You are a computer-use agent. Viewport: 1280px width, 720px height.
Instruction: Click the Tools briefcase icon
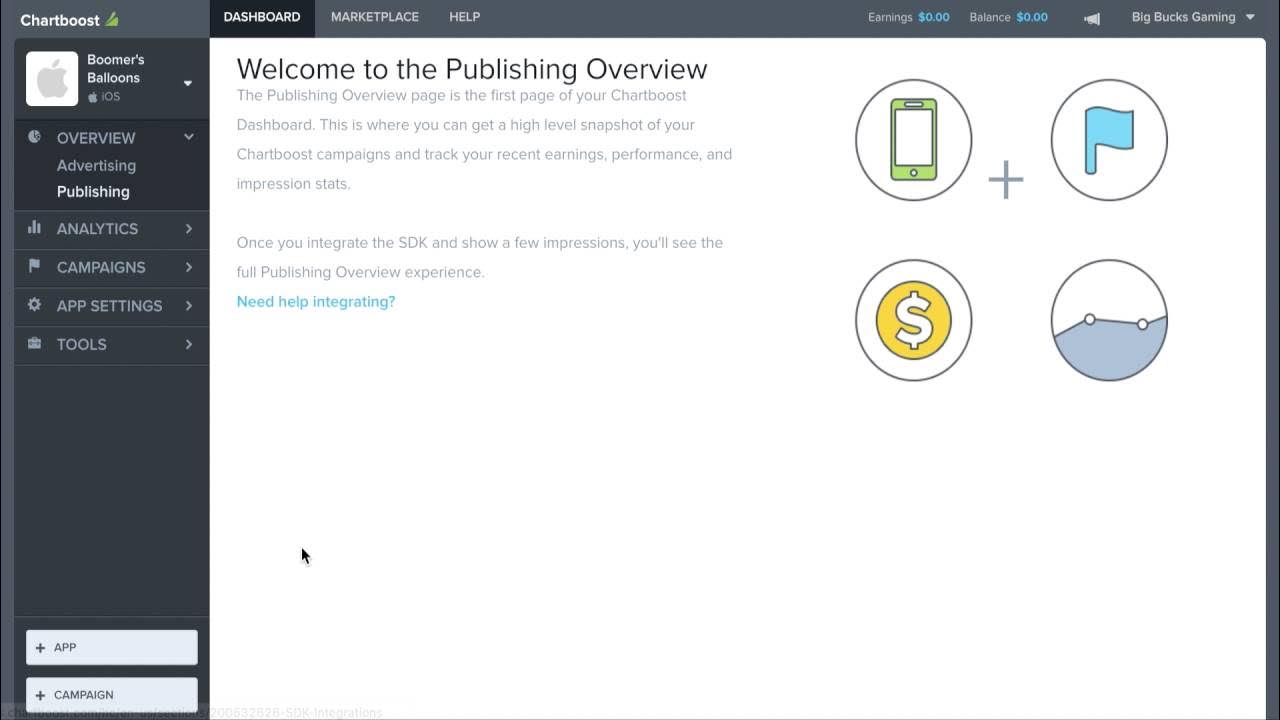[x=35, y=343]
